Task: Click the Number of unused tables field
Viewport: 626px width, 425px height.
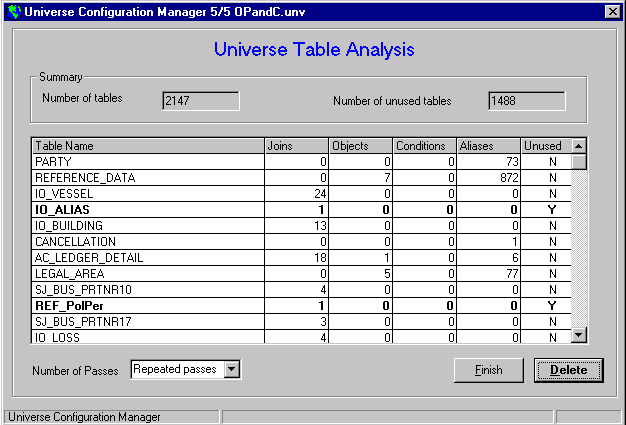Action: (526, 101)
